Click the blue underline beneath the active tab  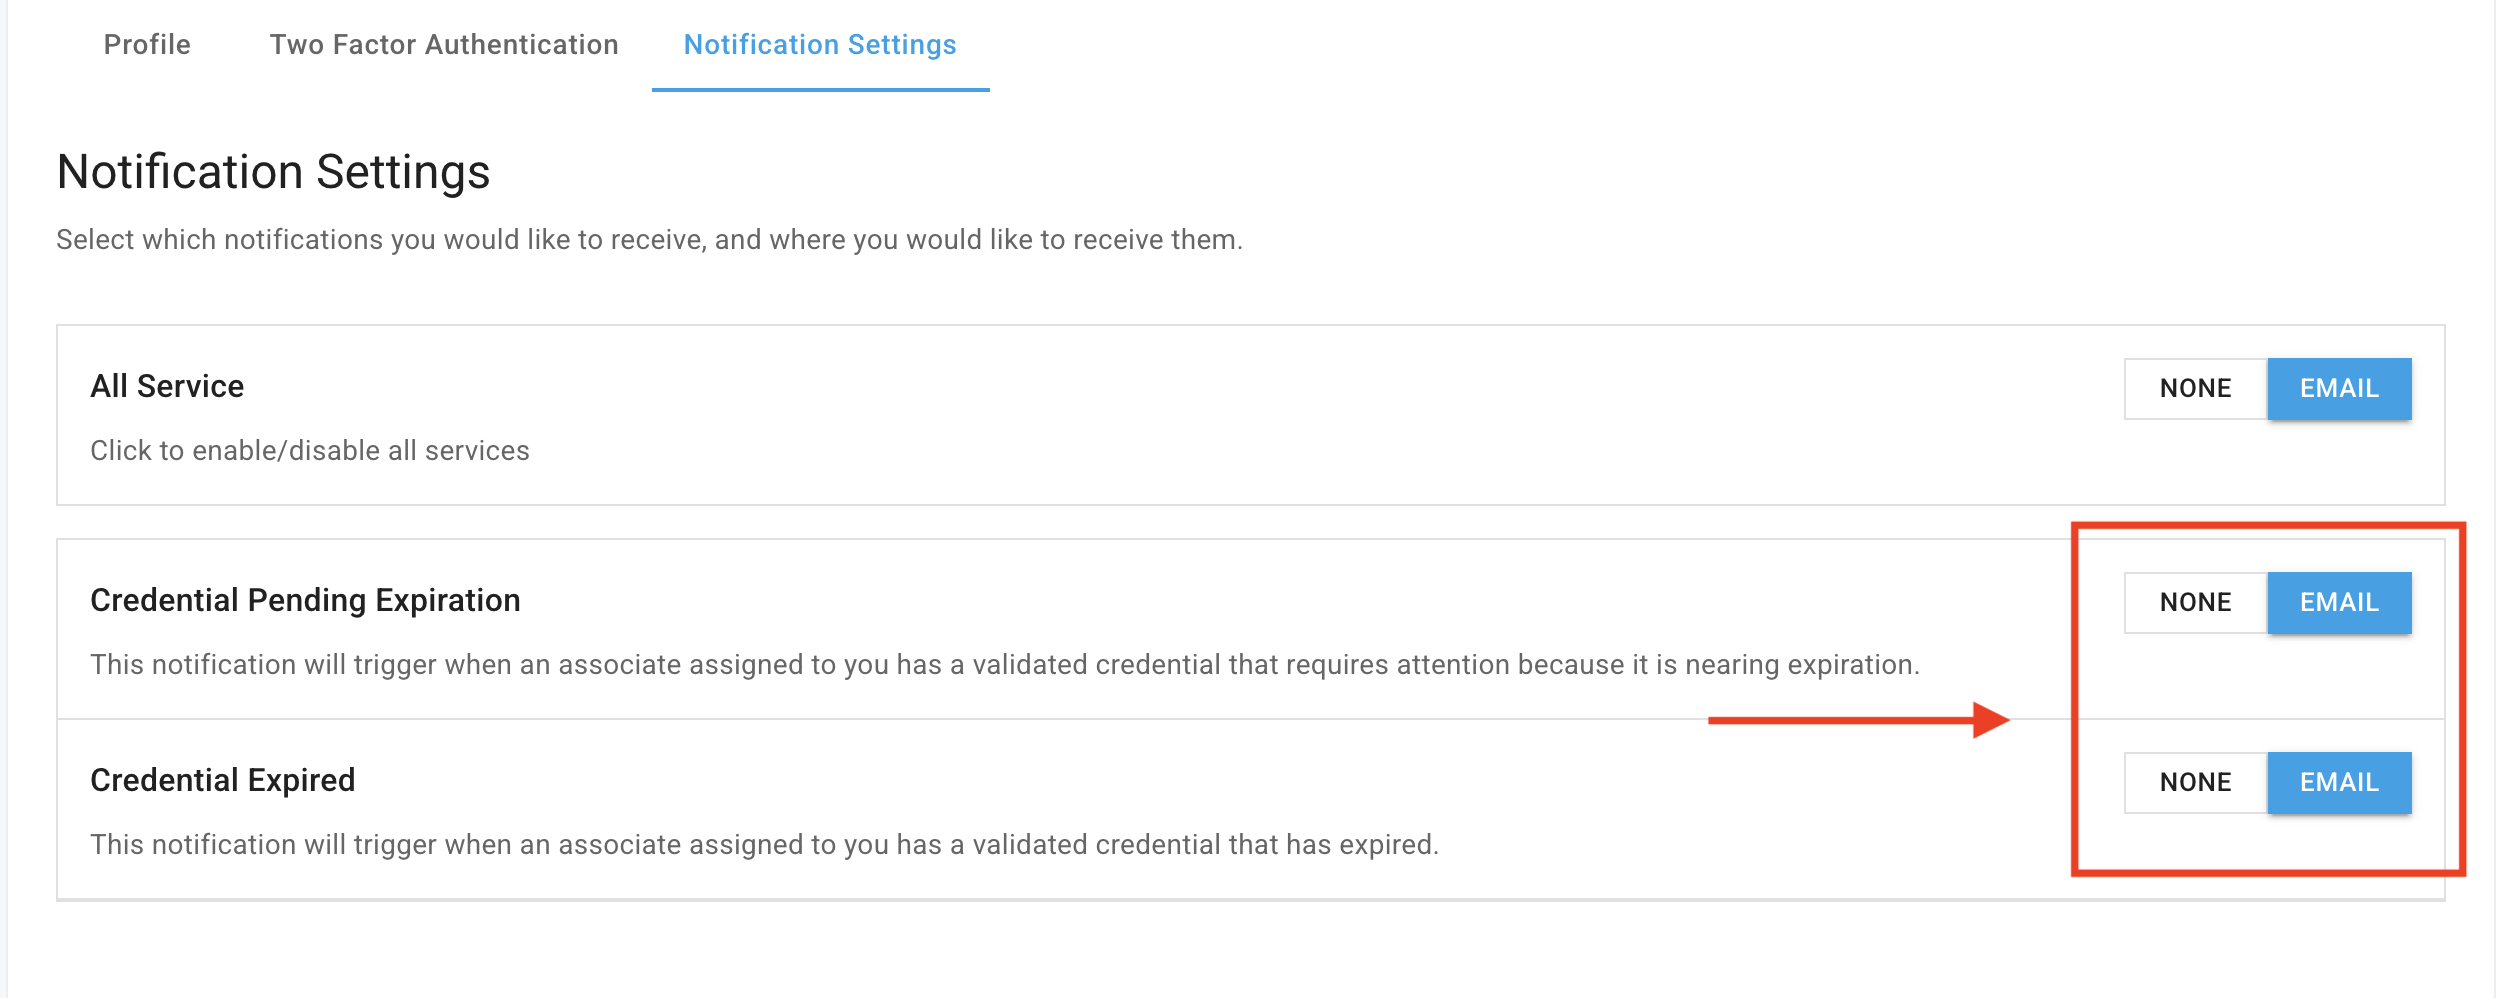pos(820,89)
